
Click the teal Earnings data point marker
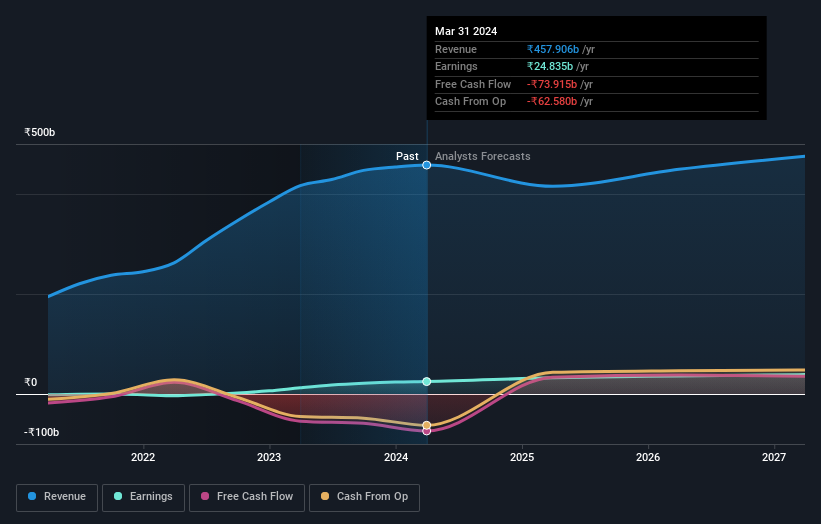click(x=427, y=382)
